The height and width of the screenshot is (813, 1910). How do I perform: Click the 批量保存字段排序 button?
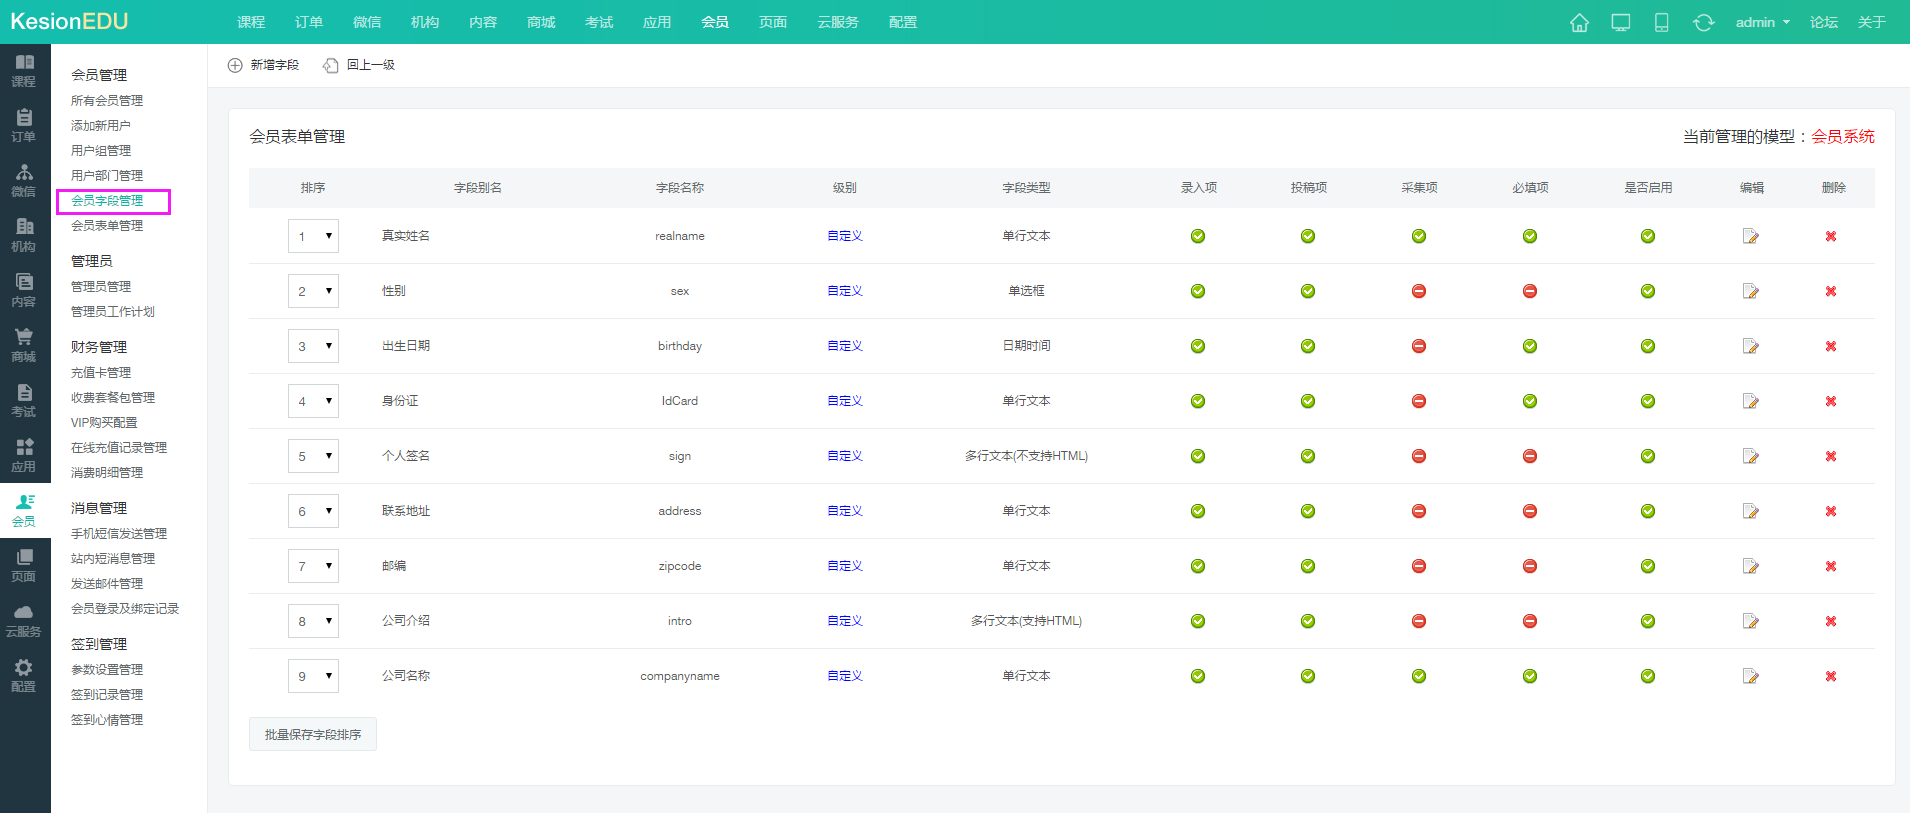(312, 734)
